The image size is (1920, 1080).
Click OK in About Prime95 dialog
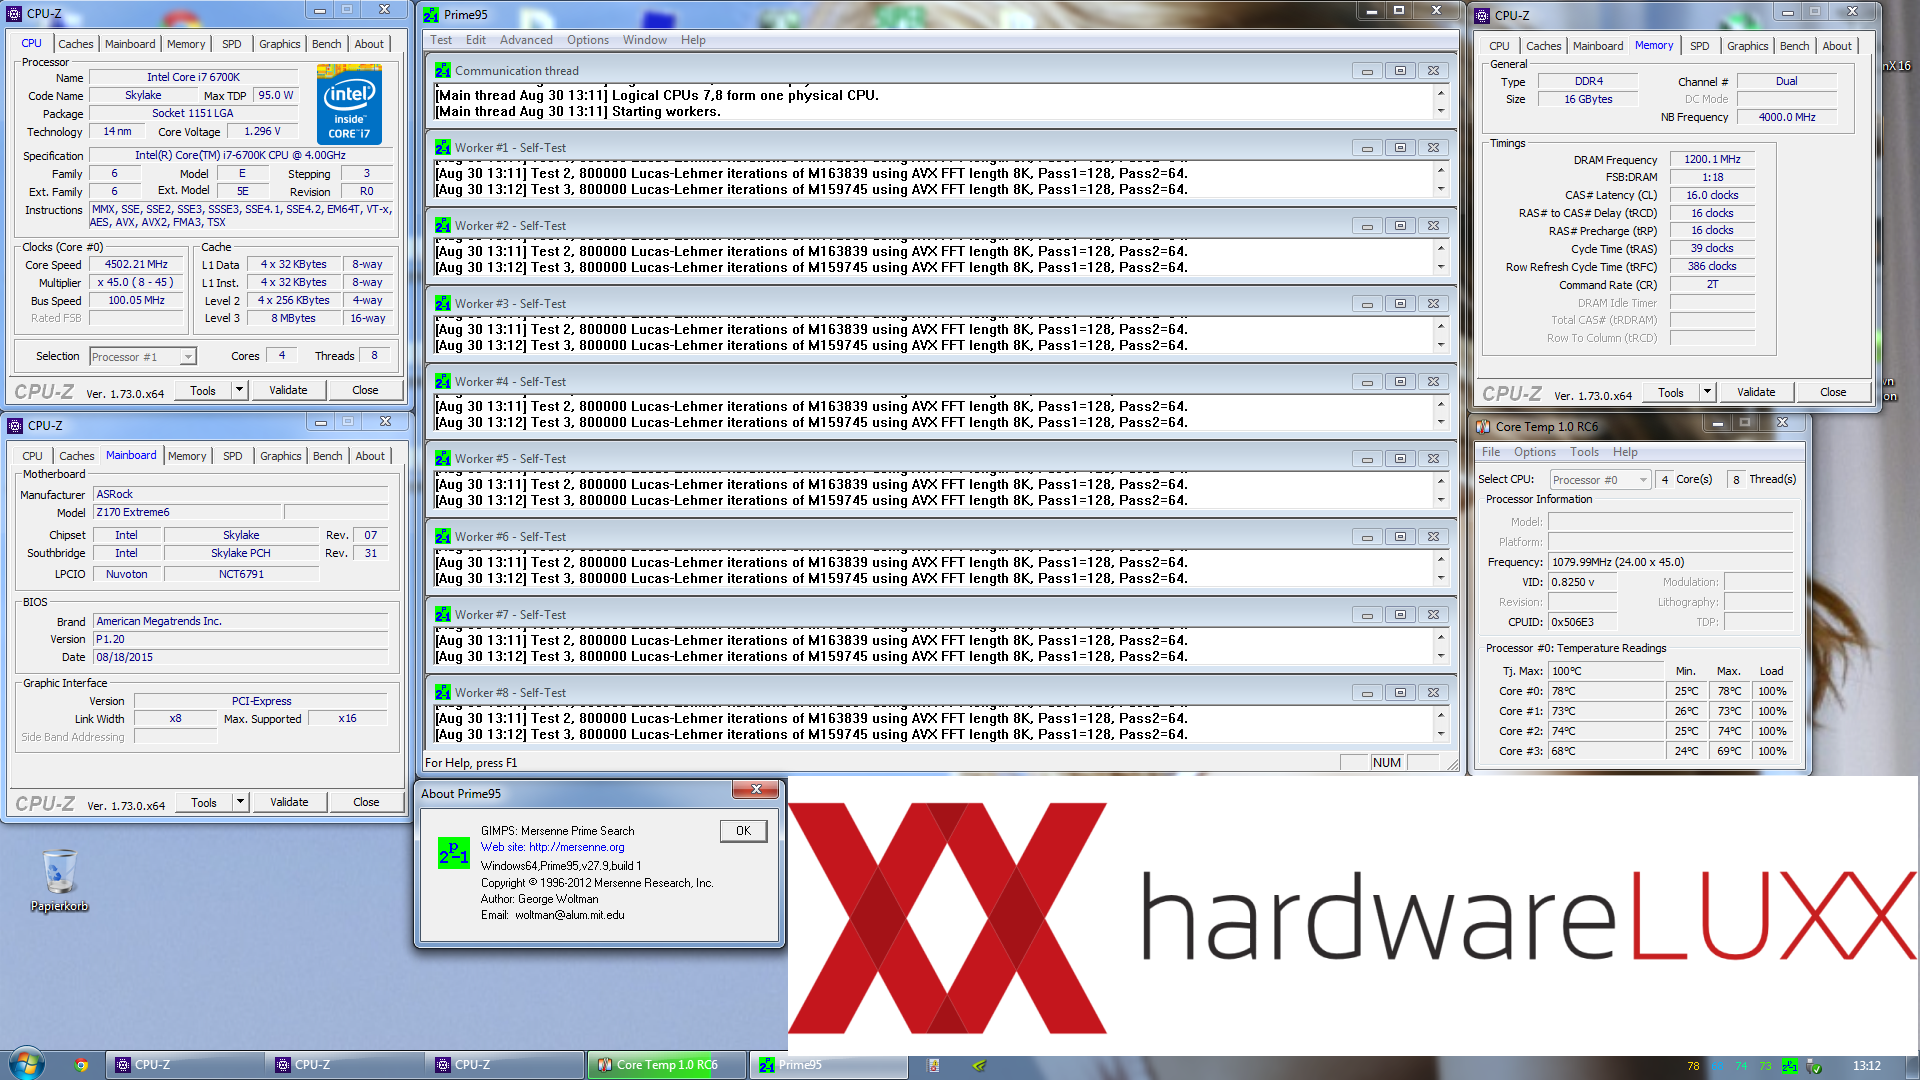click(743, 831)
